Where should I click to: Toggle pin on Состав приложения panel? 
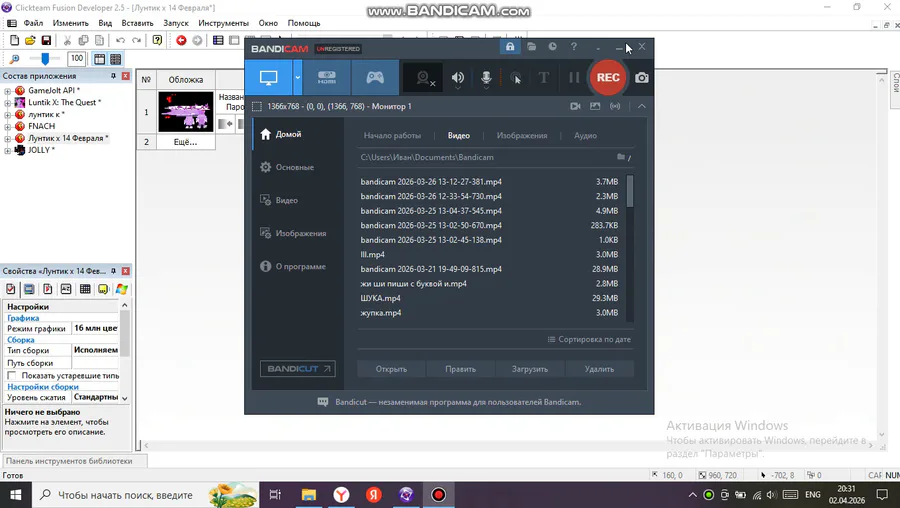coord(113,76)
